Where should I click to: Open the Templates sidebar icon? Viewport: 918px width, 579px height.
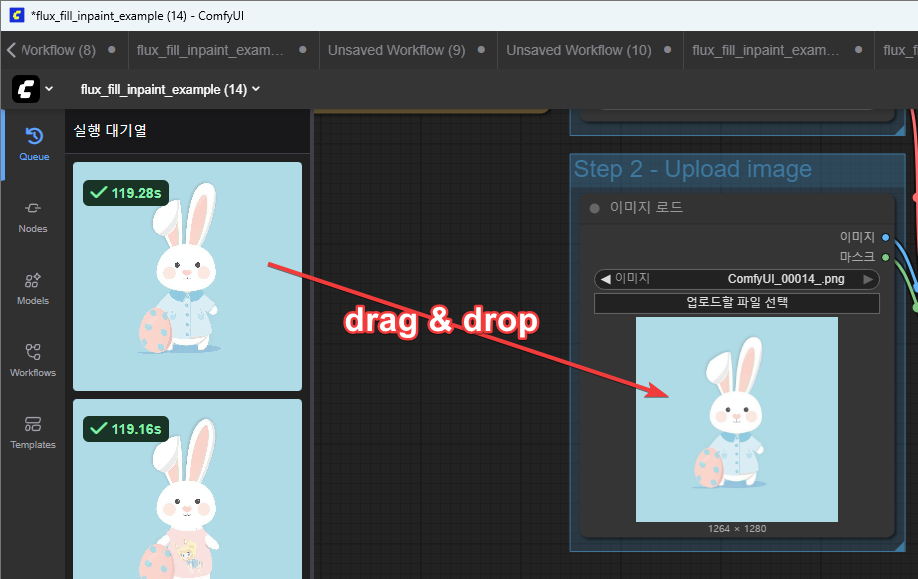(x=33, y=431)
